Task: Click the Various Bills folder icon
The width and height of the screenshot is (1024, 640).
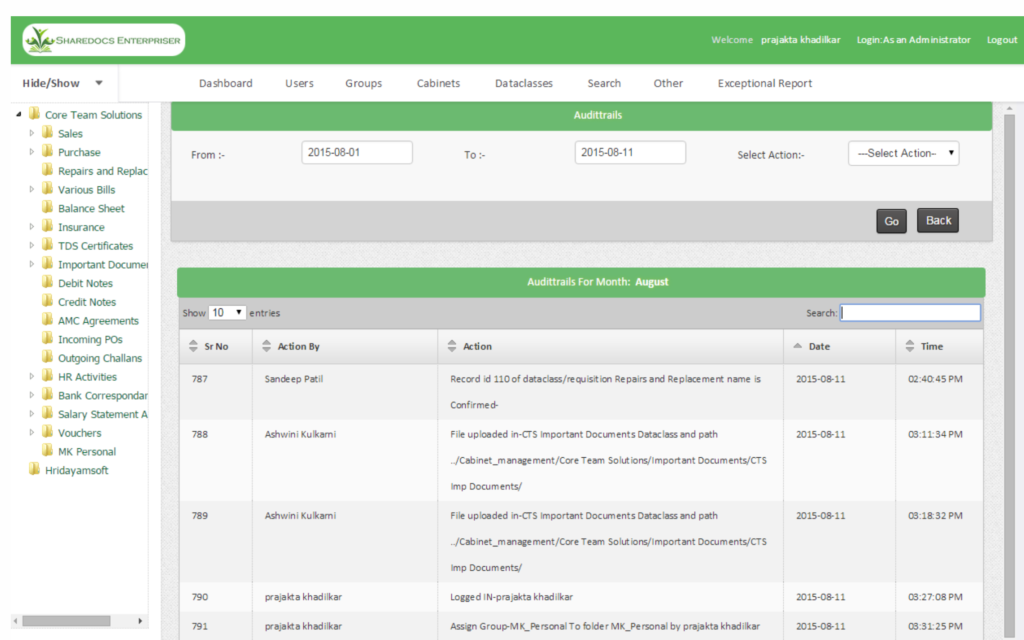Action: (x=48, y=189)
